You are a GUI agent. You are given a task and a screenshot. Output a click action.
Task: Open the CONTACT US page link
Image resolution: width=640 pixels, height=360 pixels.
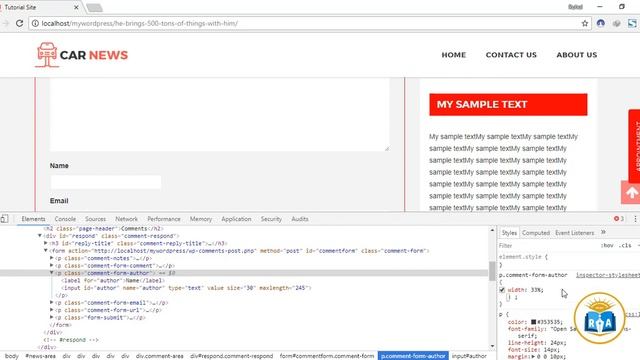tap(511, 55)
